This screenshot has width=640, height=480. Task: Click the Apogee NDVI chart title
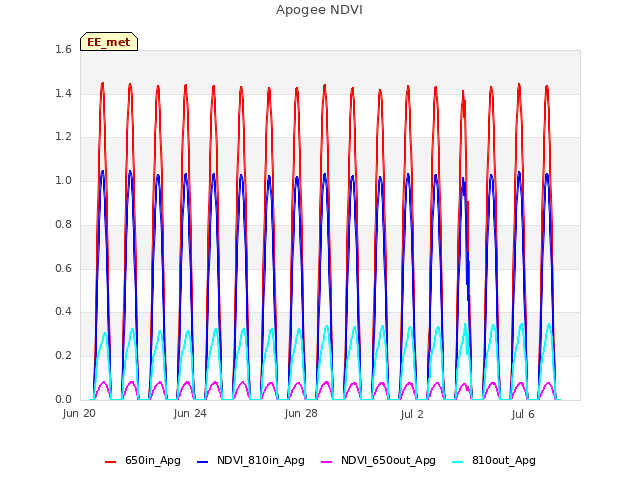pyautogui.click(x=319, y=10)
